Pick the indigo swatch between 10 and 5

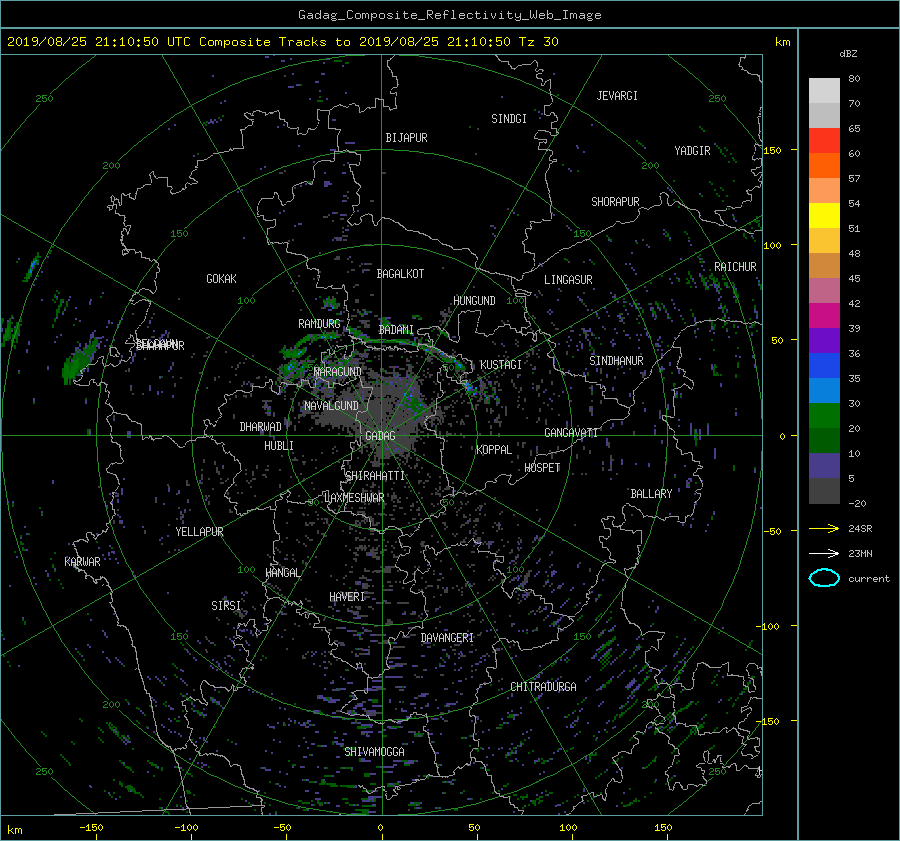tap(824, 466)
